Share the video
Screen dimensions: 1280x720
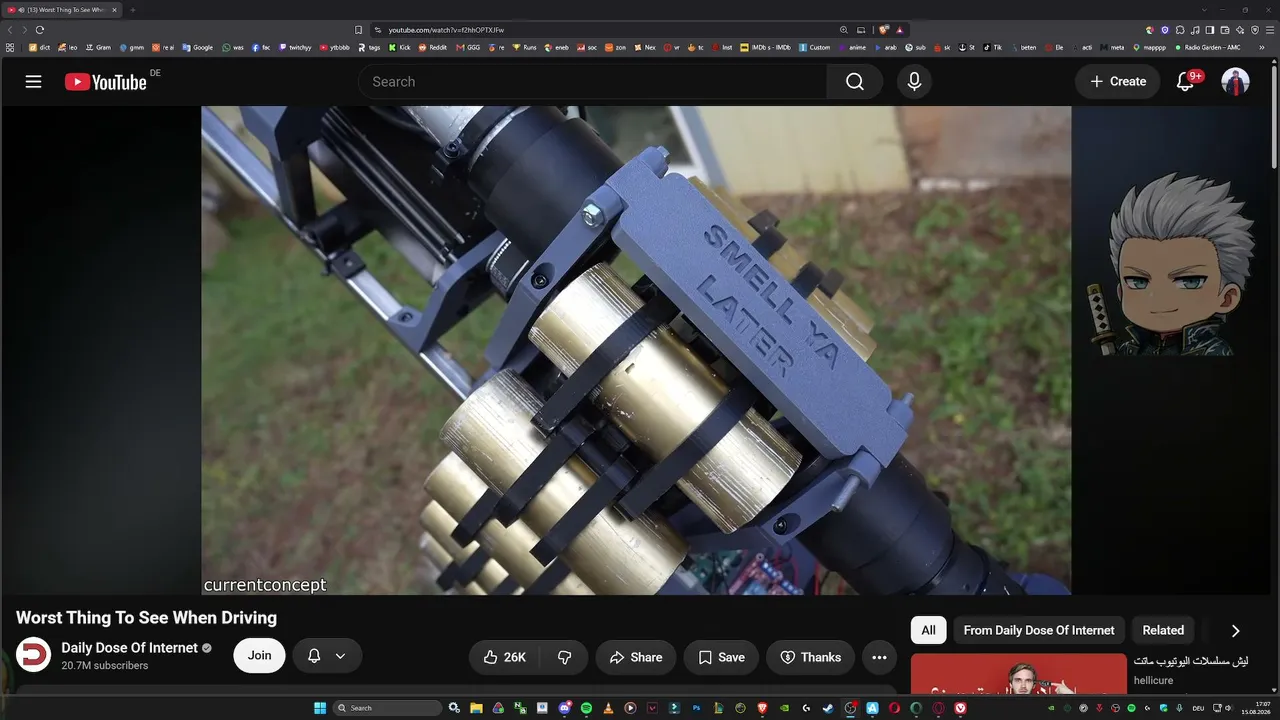click(636, 657)
